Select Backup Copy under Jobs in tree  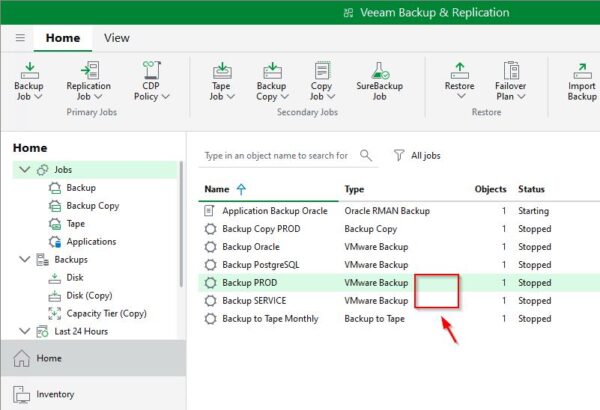tap(93, 206)
